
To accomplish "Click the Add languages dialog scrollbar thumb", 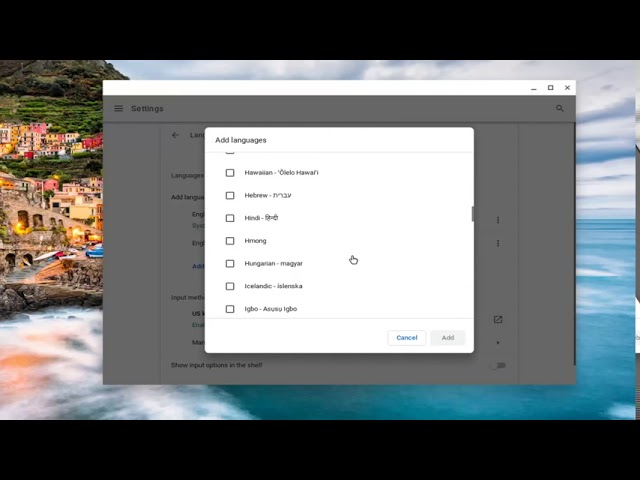I will tap(473, 214).
